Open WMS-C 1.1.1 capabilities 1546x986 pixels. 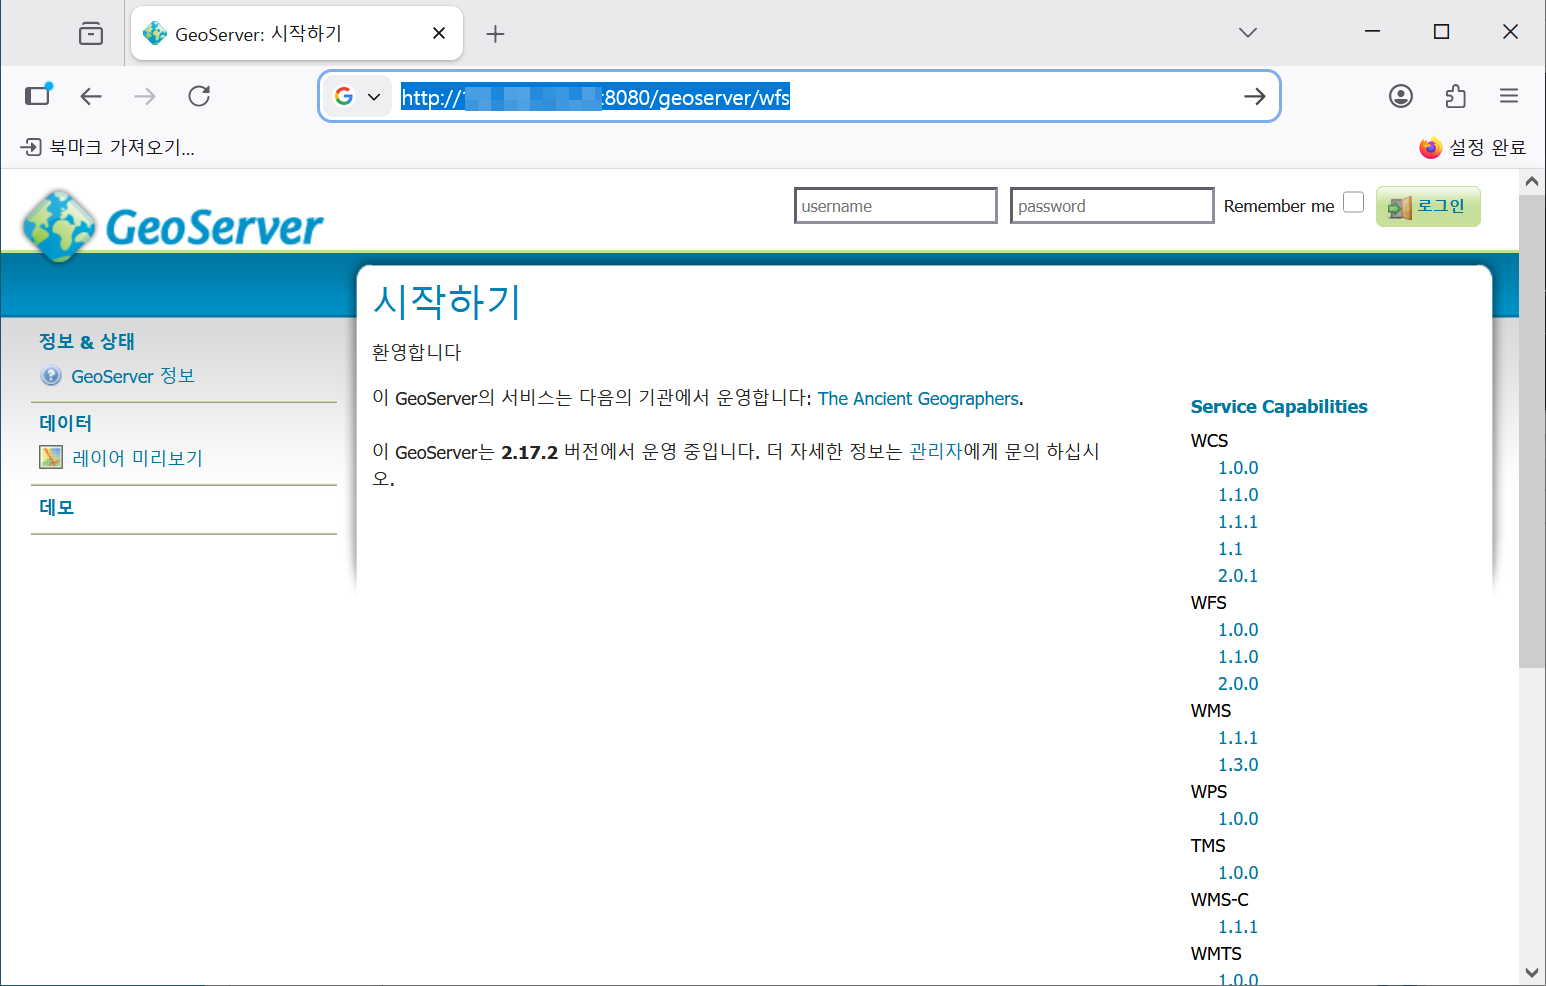[1238, 927]
